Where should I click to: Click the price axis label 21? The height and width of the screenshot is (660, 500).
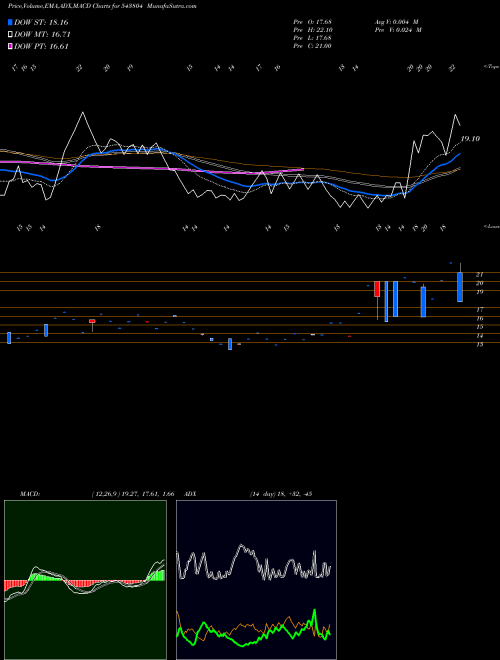(x=479, y=274)
